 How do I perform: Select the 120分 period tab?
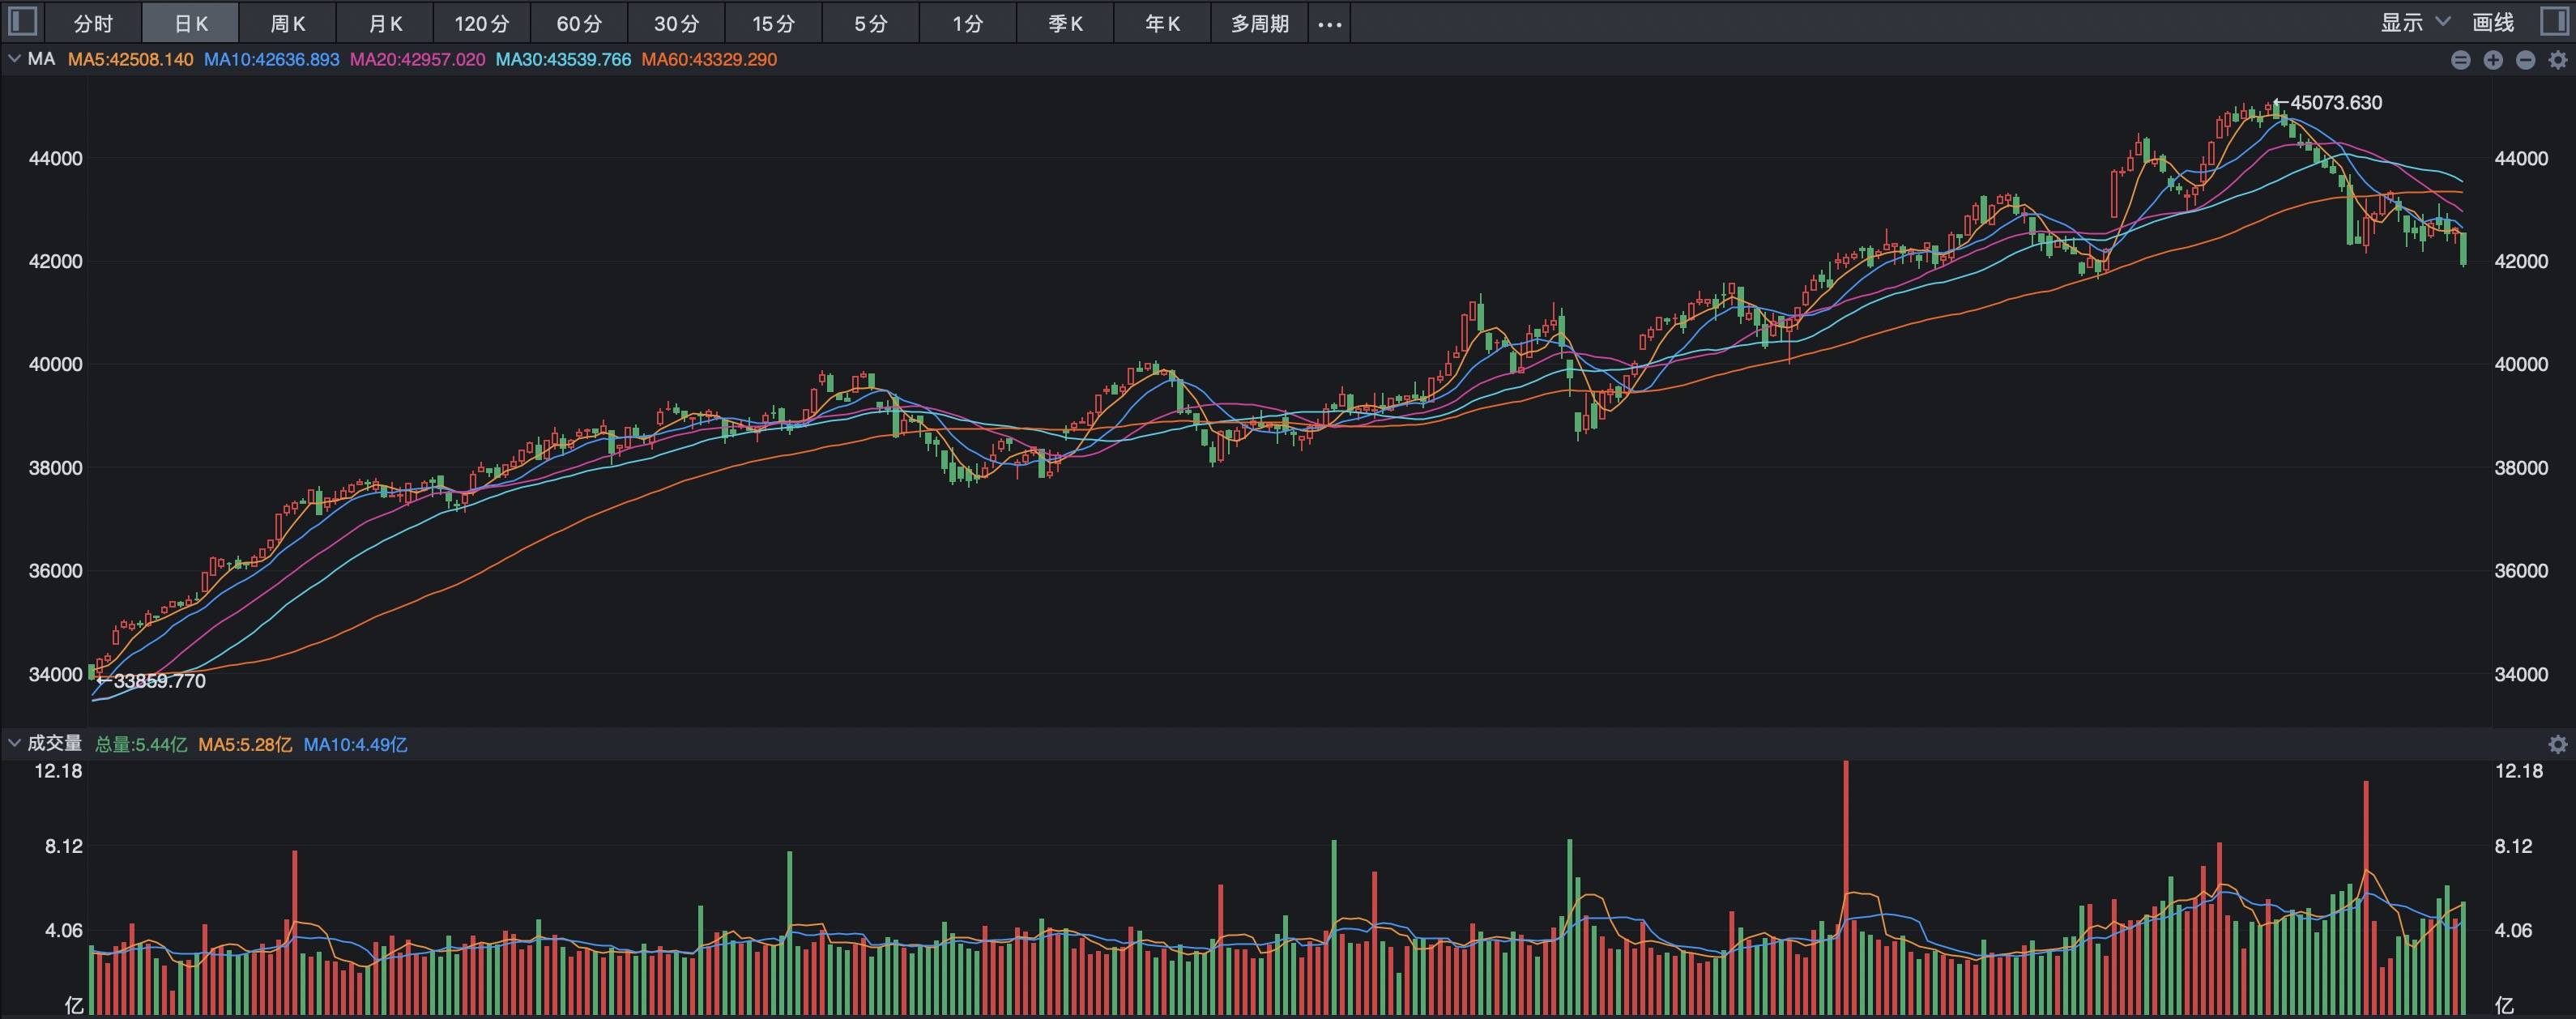(x=482, y=23)
